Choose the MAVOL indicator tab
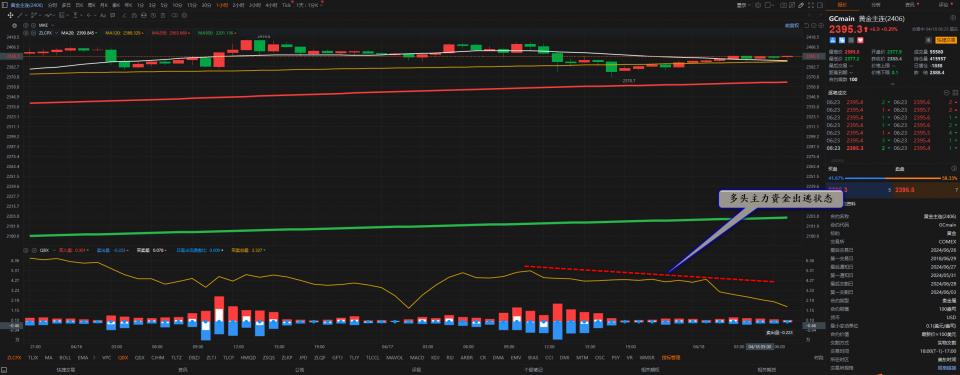This screenshot has width=960, height=375. (395, 357)
